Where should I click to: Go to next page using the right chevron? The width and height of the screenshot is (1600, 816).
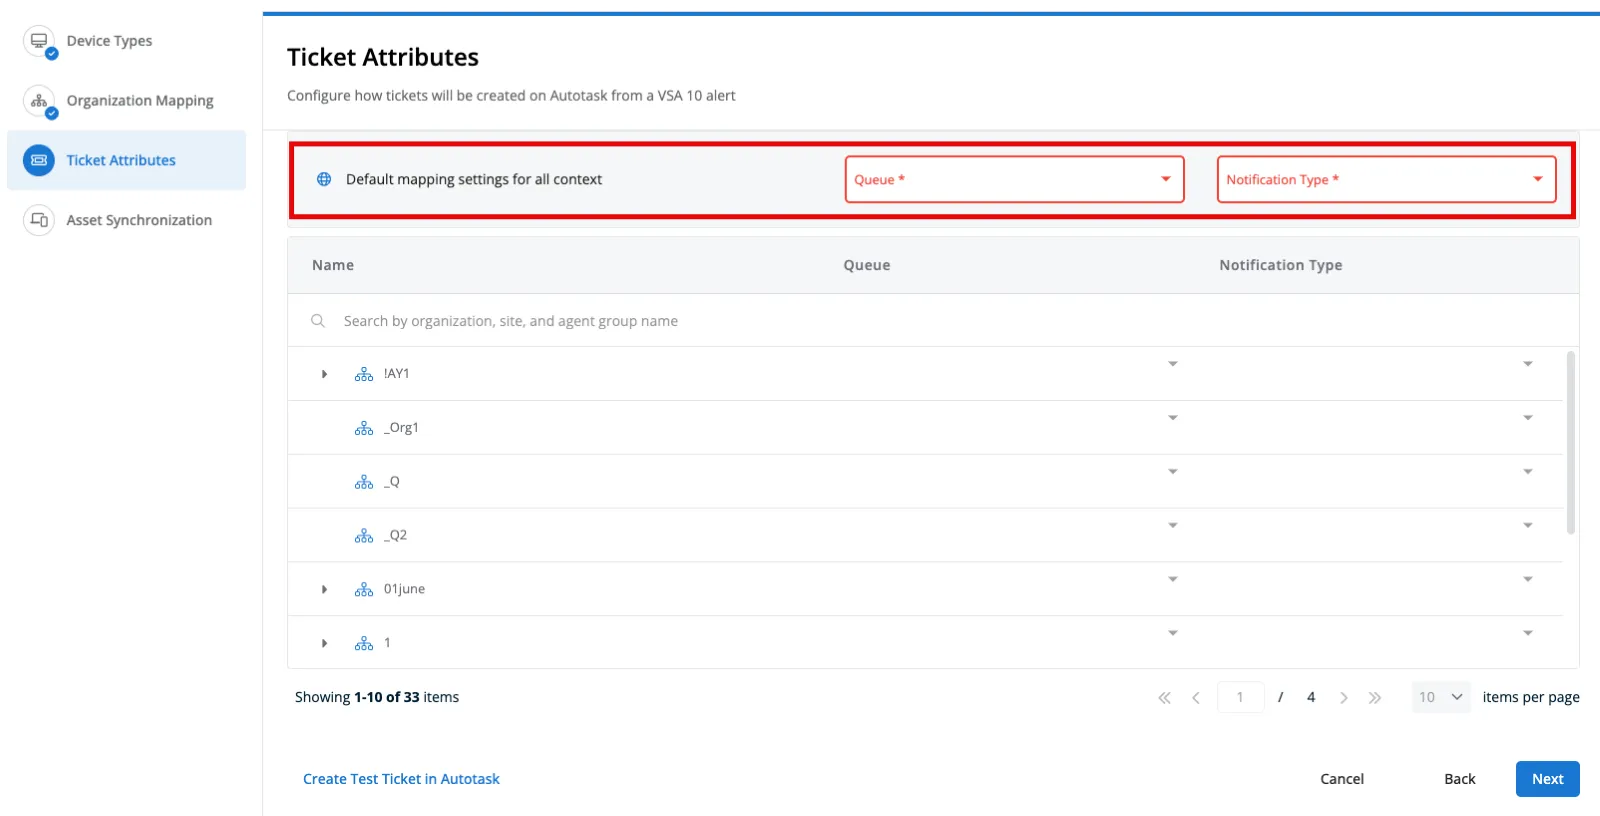click(x=1343, y=698)
